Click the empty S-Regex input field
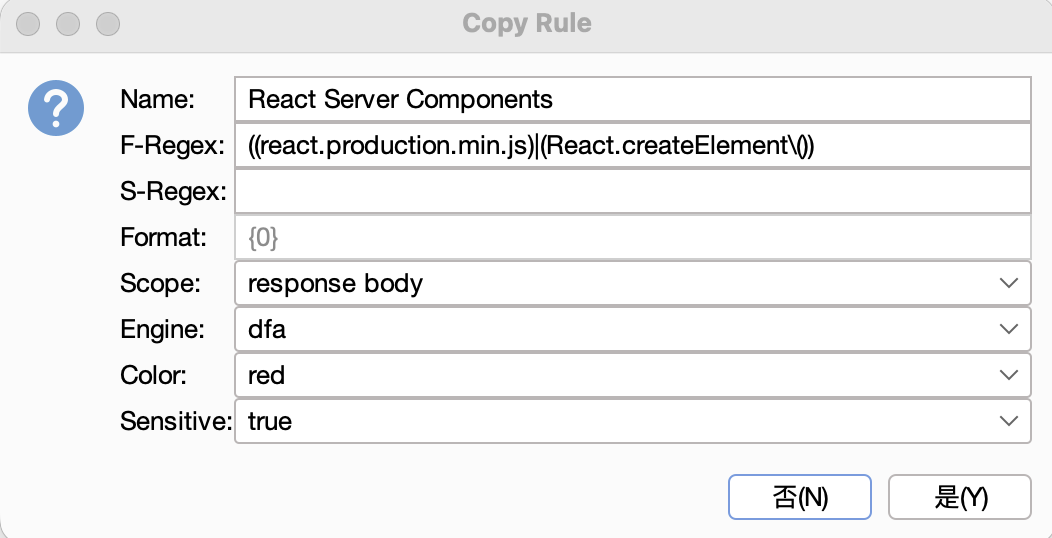This screenshot has height=538, width=1052. (631, 191)
